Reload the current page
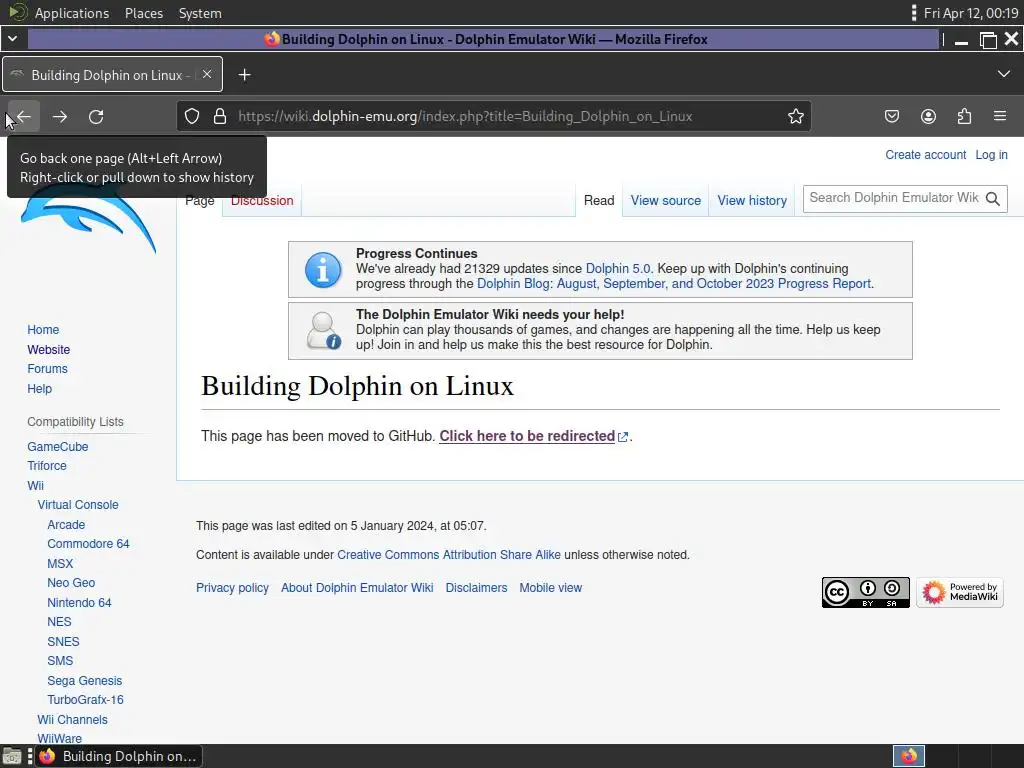The width and height of the screenshot is (1024, 768). pyautogui.click(x=96, y=116)
